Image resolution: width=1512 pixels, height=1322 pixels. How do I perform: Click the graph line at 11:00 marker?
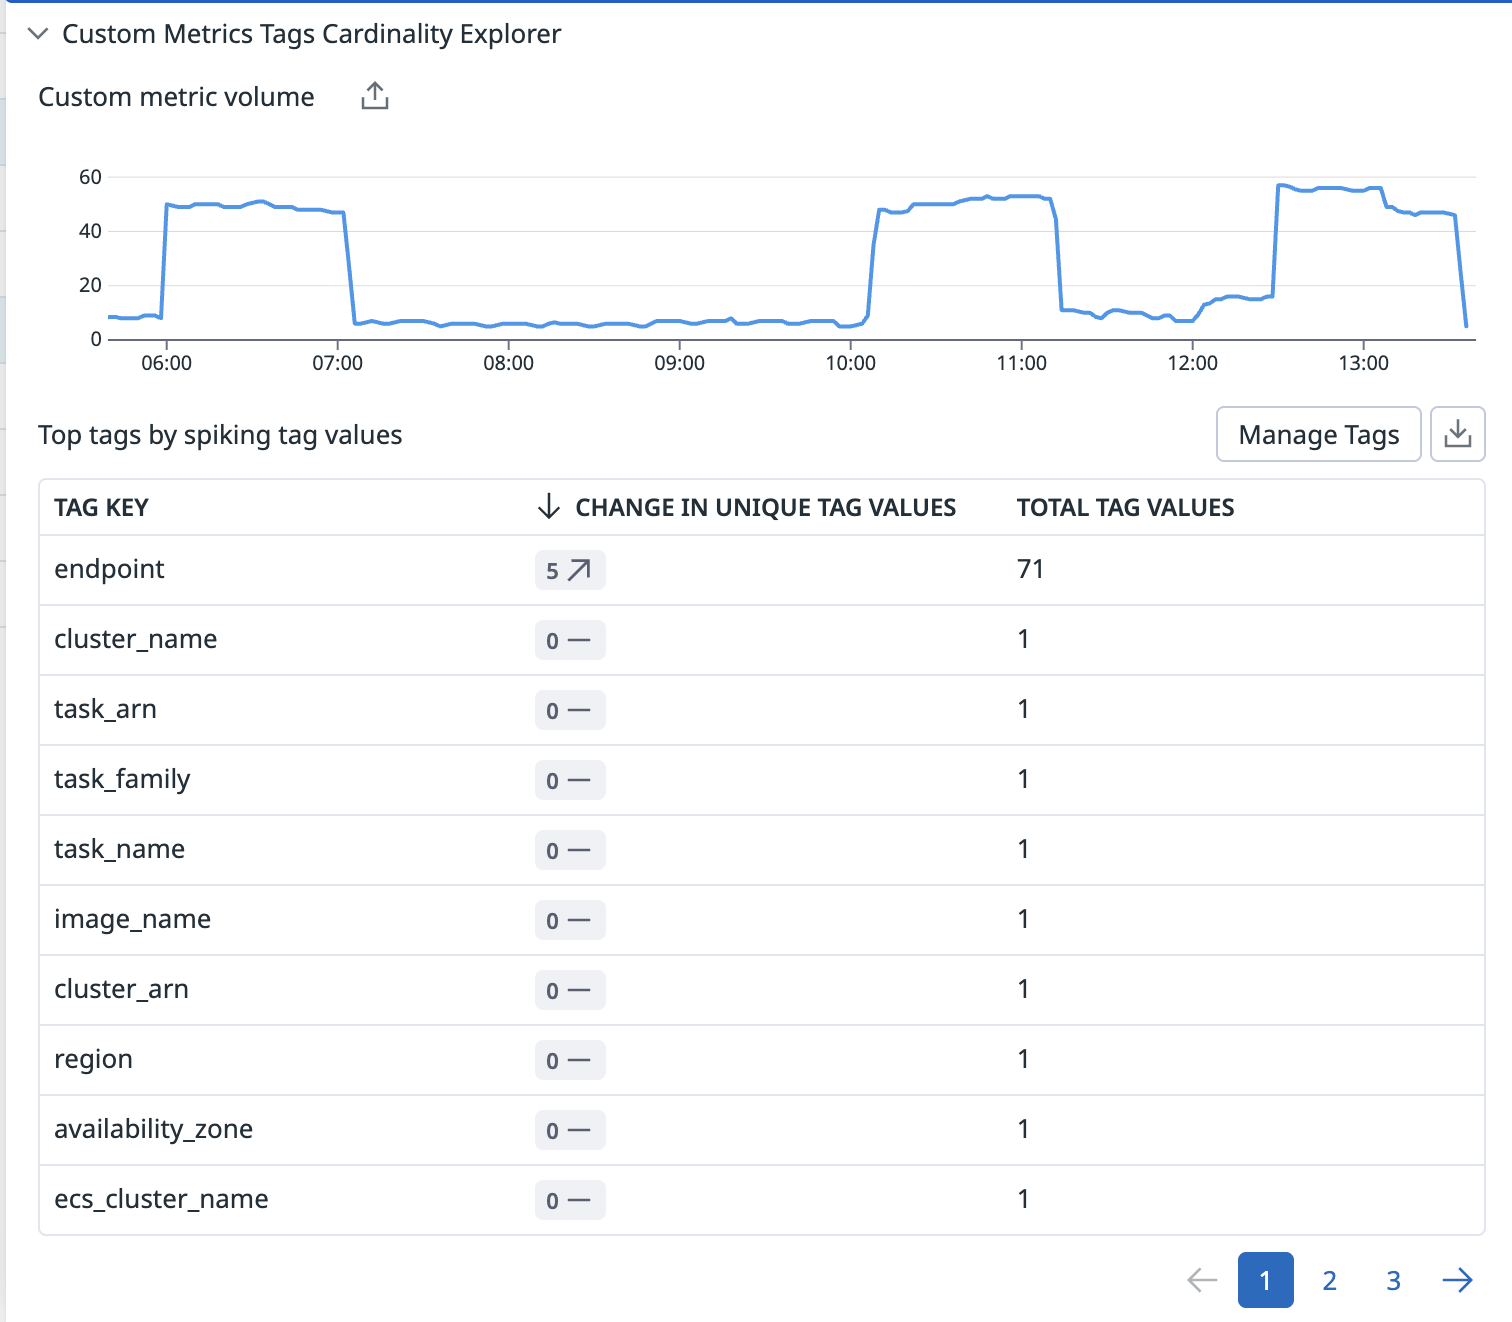(x=1021, y=196)
